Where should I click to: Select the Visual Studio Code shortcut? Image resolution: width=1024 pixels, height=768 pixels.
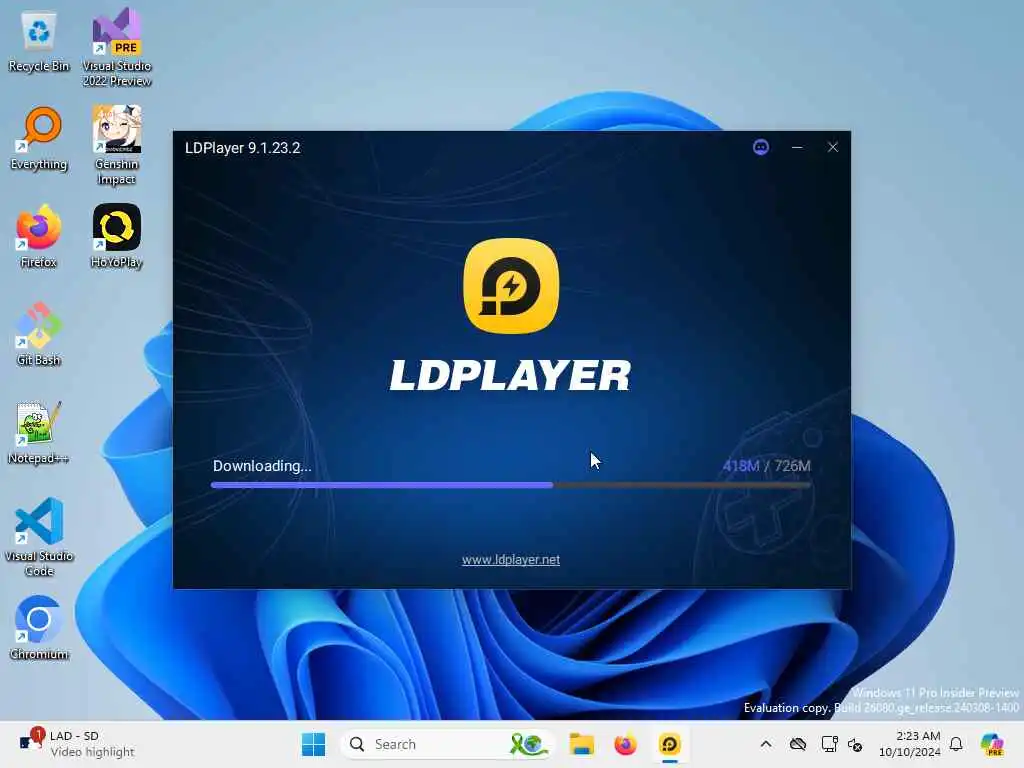pyautogui.click(x=39, y=537)
